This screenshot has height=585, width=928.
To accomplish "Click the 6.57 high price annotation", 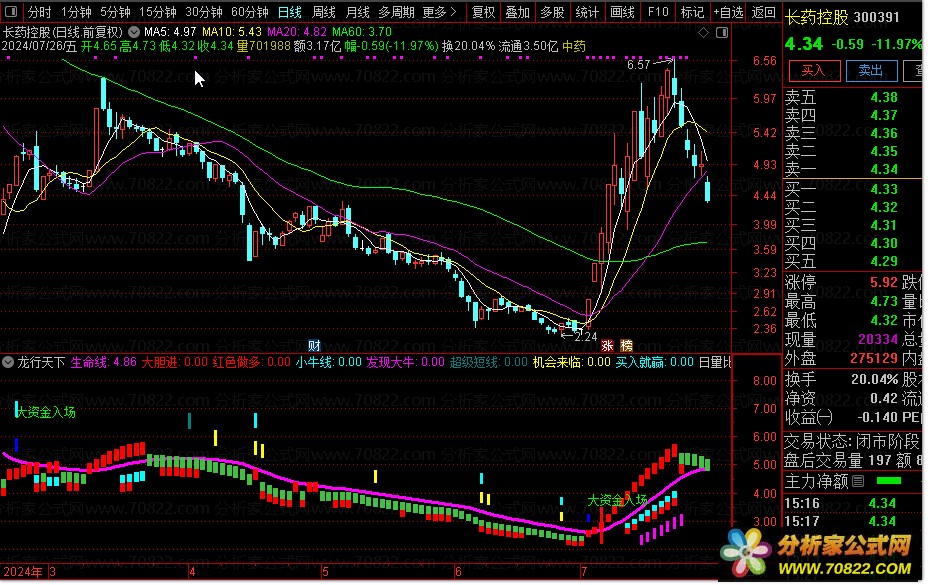I will (x=639, y=65).
